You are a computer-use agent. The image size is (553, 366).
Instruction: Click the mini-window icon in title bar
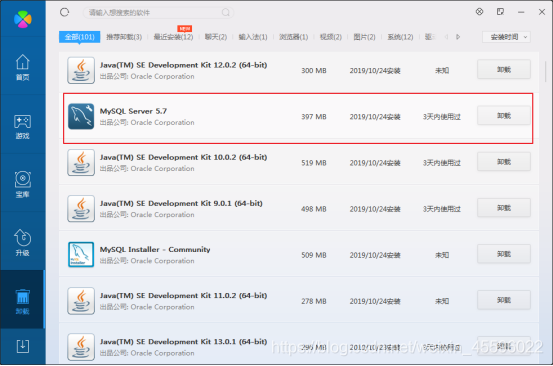pyautogui.click(x=500, y=12)
